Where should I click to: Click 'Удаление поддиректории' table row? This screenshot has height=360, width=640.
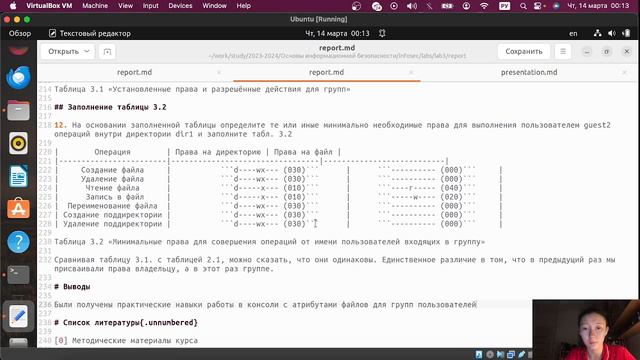click(278, 224)
